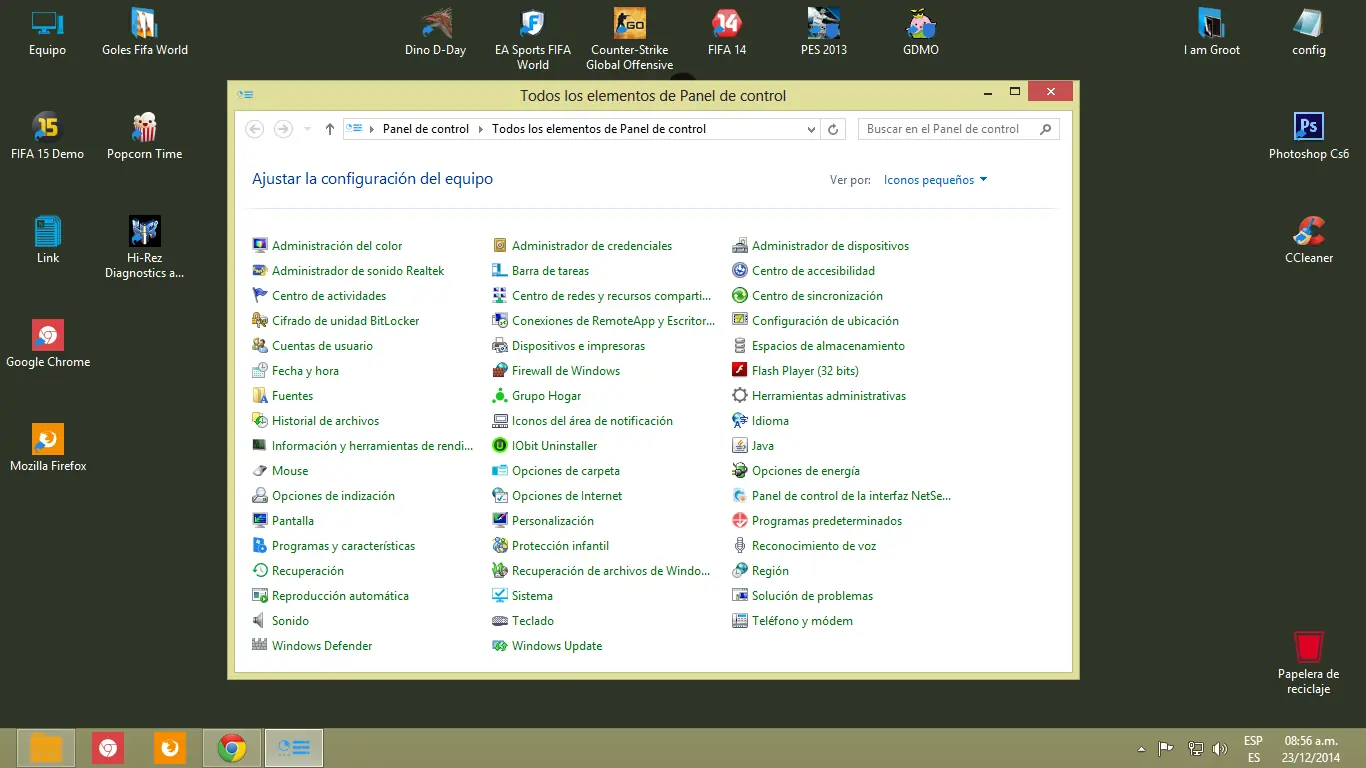
Task: Open the Idioma link
Action: [770, 421]
